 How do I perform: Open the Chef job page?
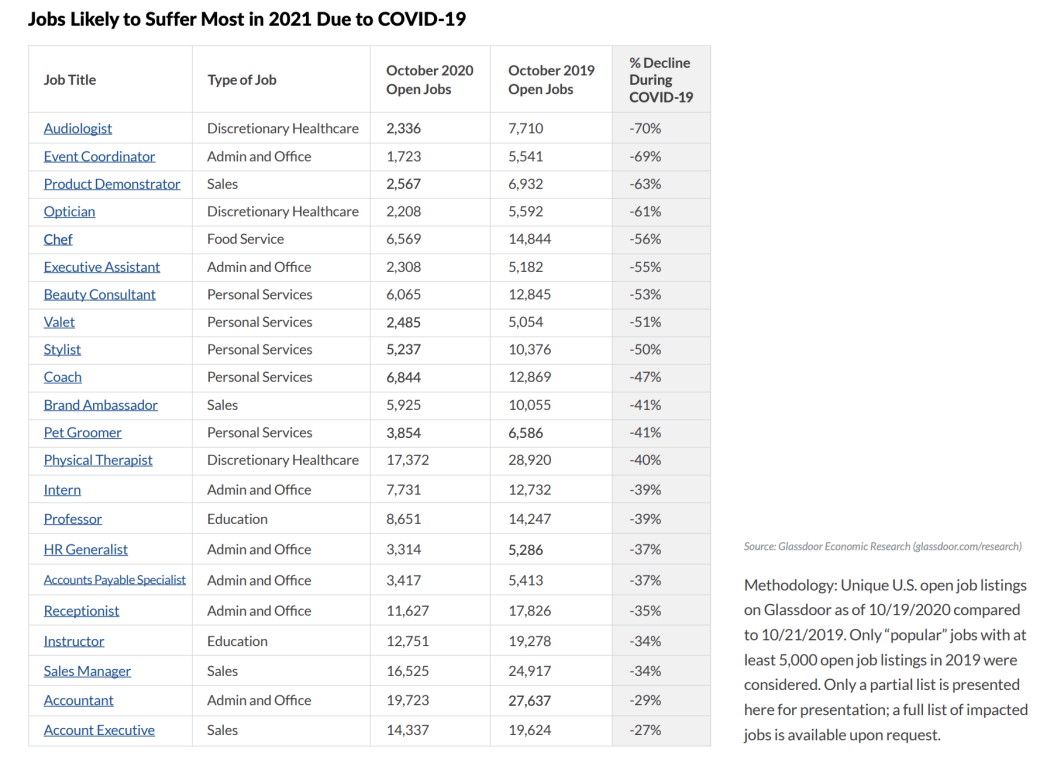tap(58, 239)
